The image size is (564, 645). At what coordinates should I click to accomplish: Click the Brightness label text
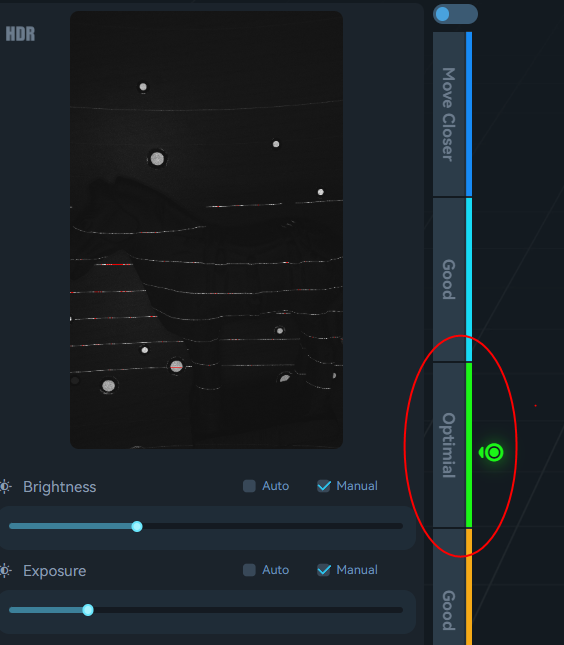60,487
